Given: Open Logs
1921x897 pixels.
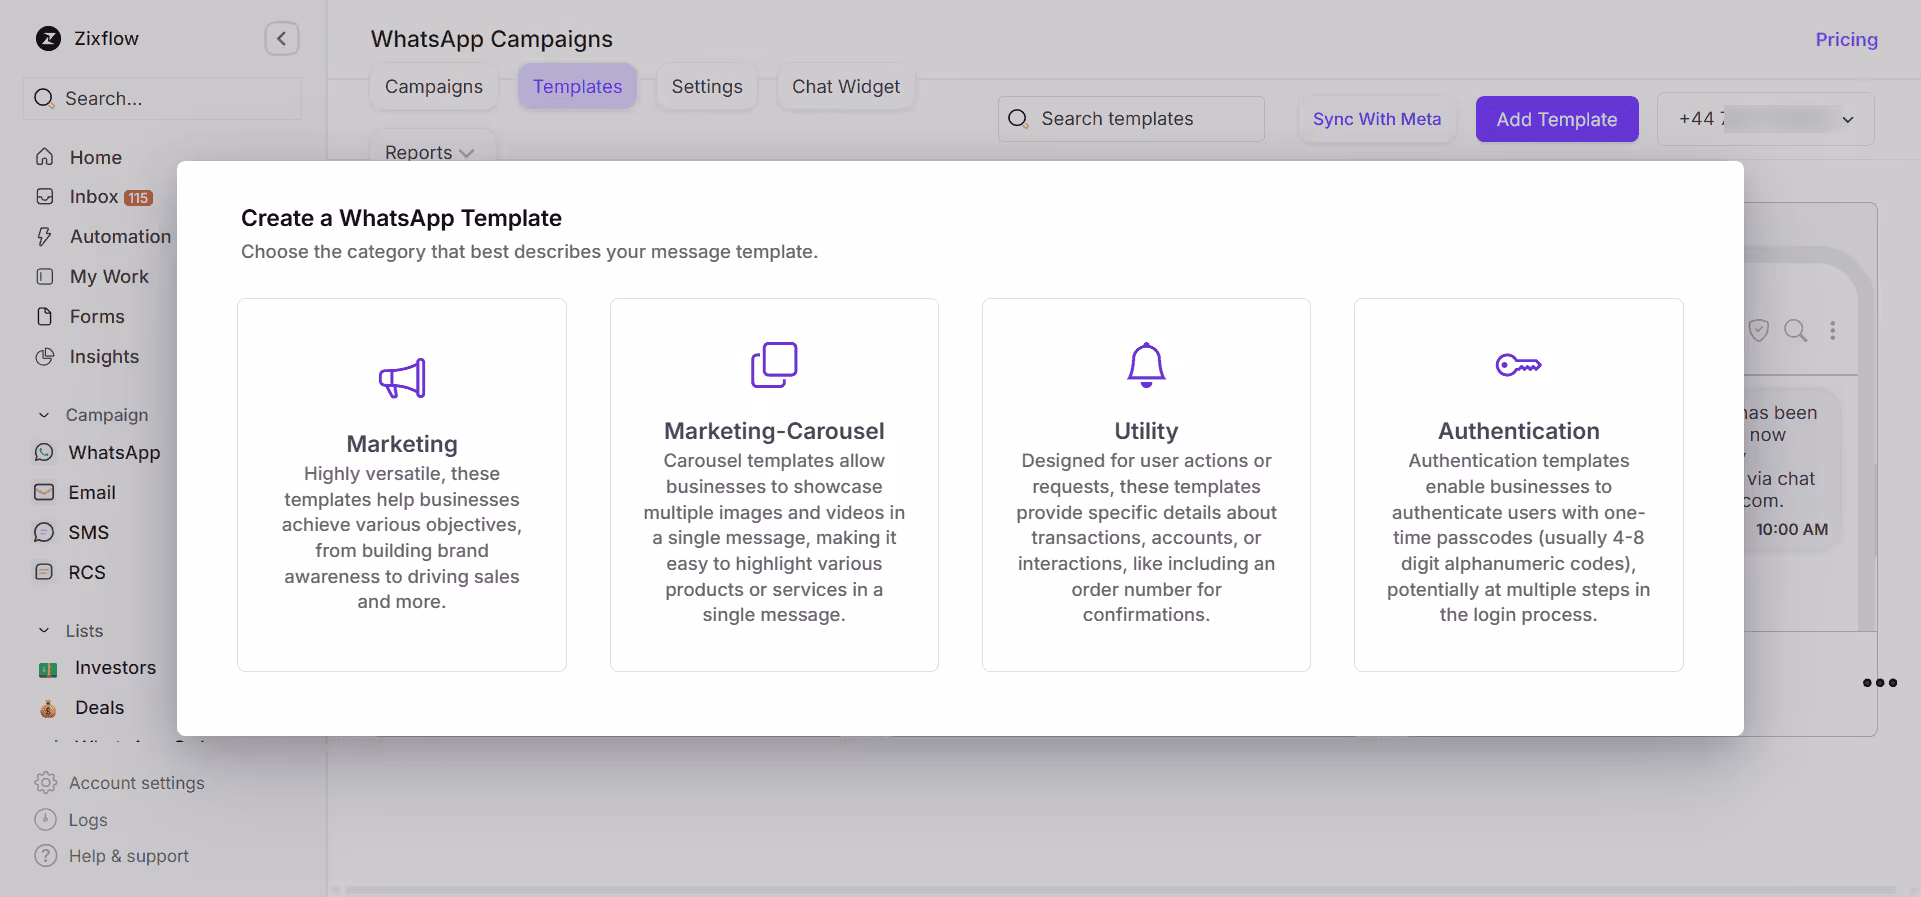Looking at the screenshot, I should coord(88,820).
